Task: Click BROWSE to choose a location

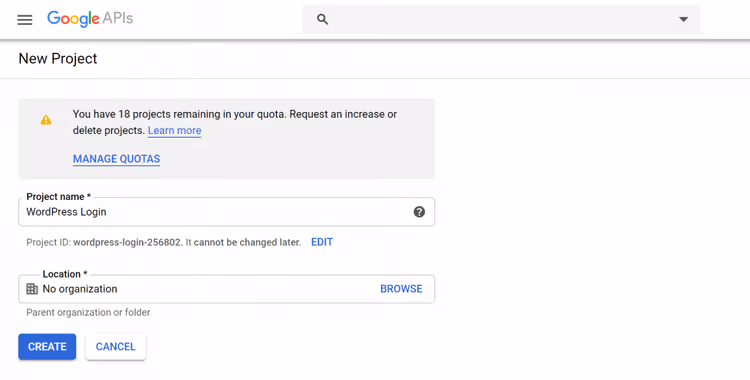Action: tap(401, 289)
